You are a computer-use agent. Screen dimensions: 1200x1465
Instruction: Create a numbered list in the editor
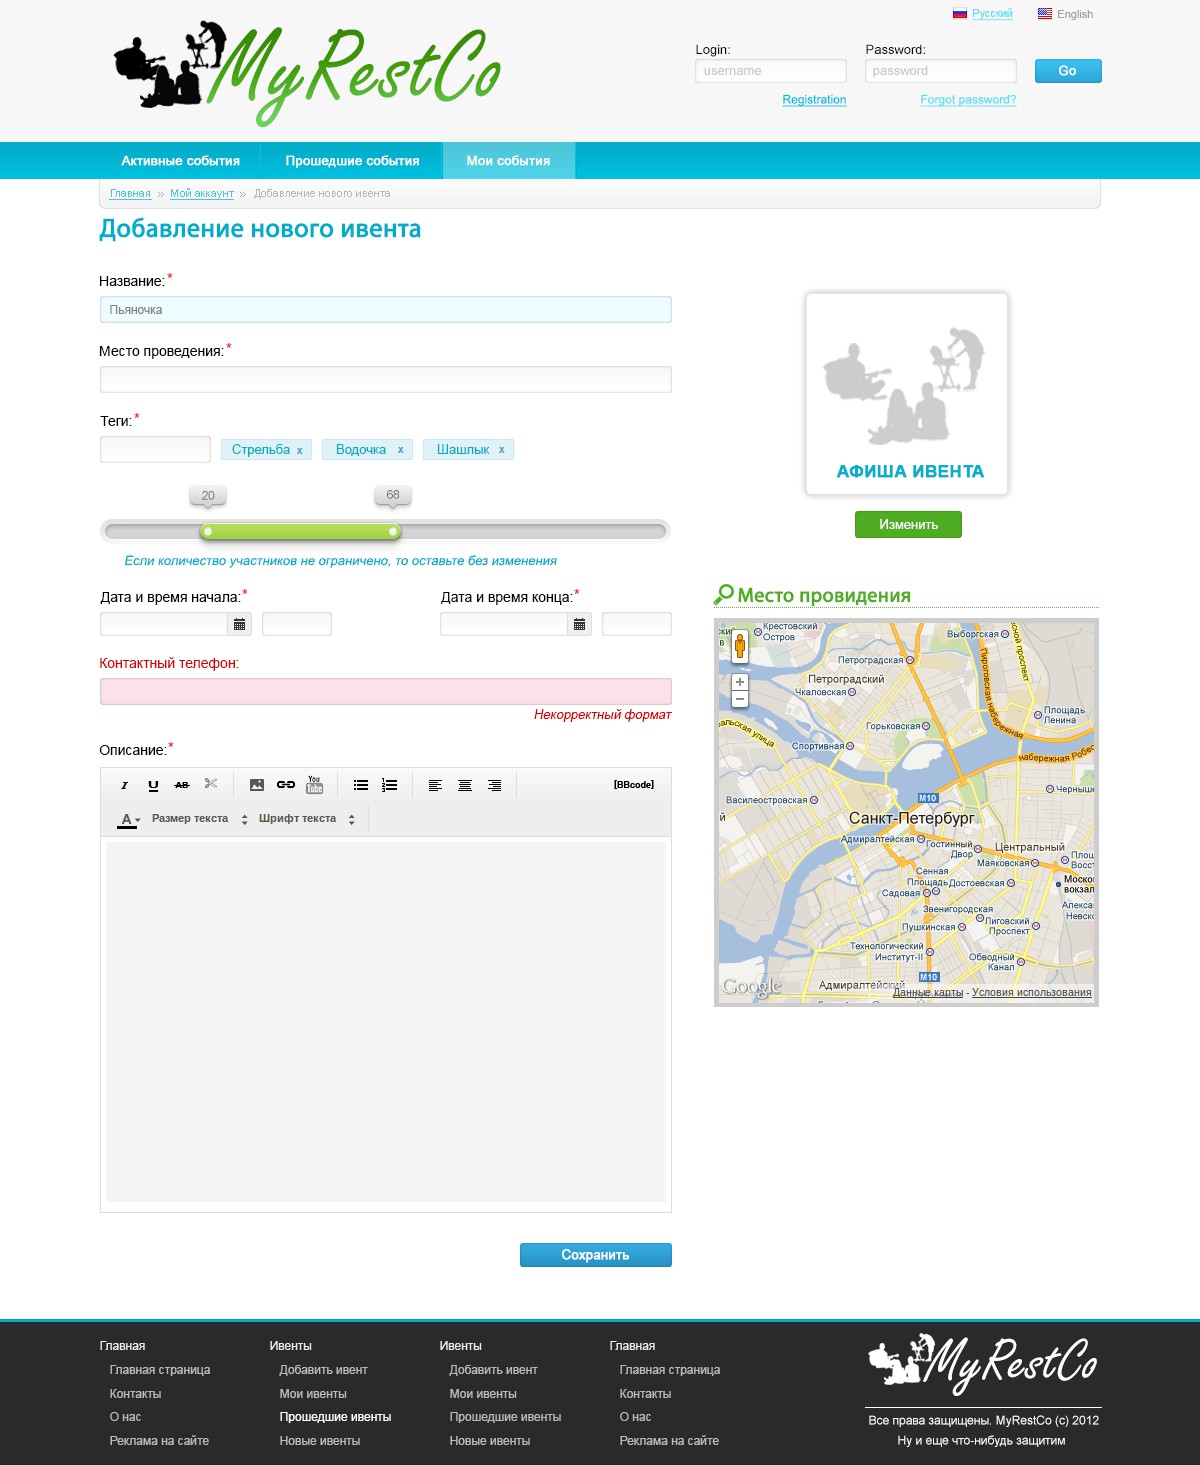point(390,785)
